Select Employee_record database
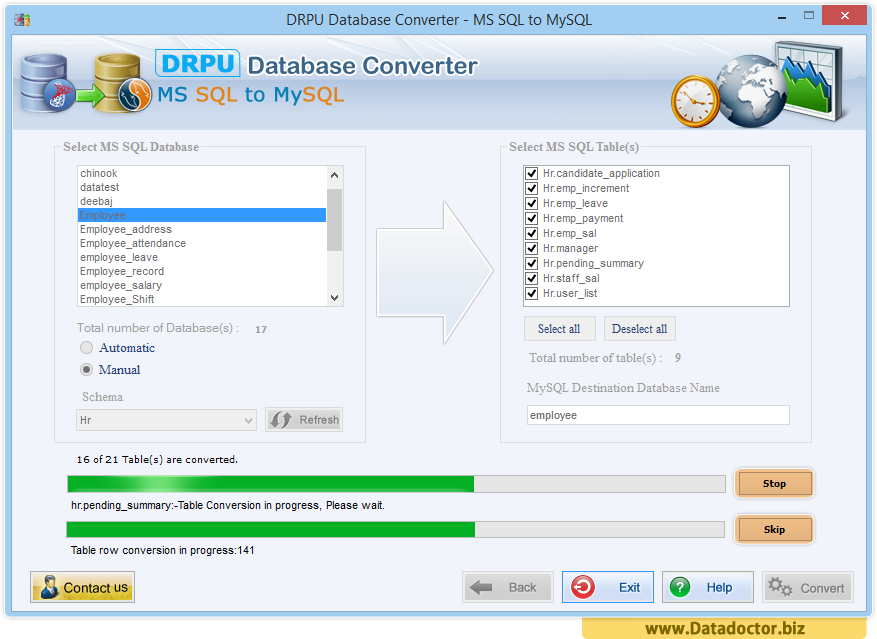Image resolution: width=877 pixels, height=639 pixels. (x=202, y=271)
